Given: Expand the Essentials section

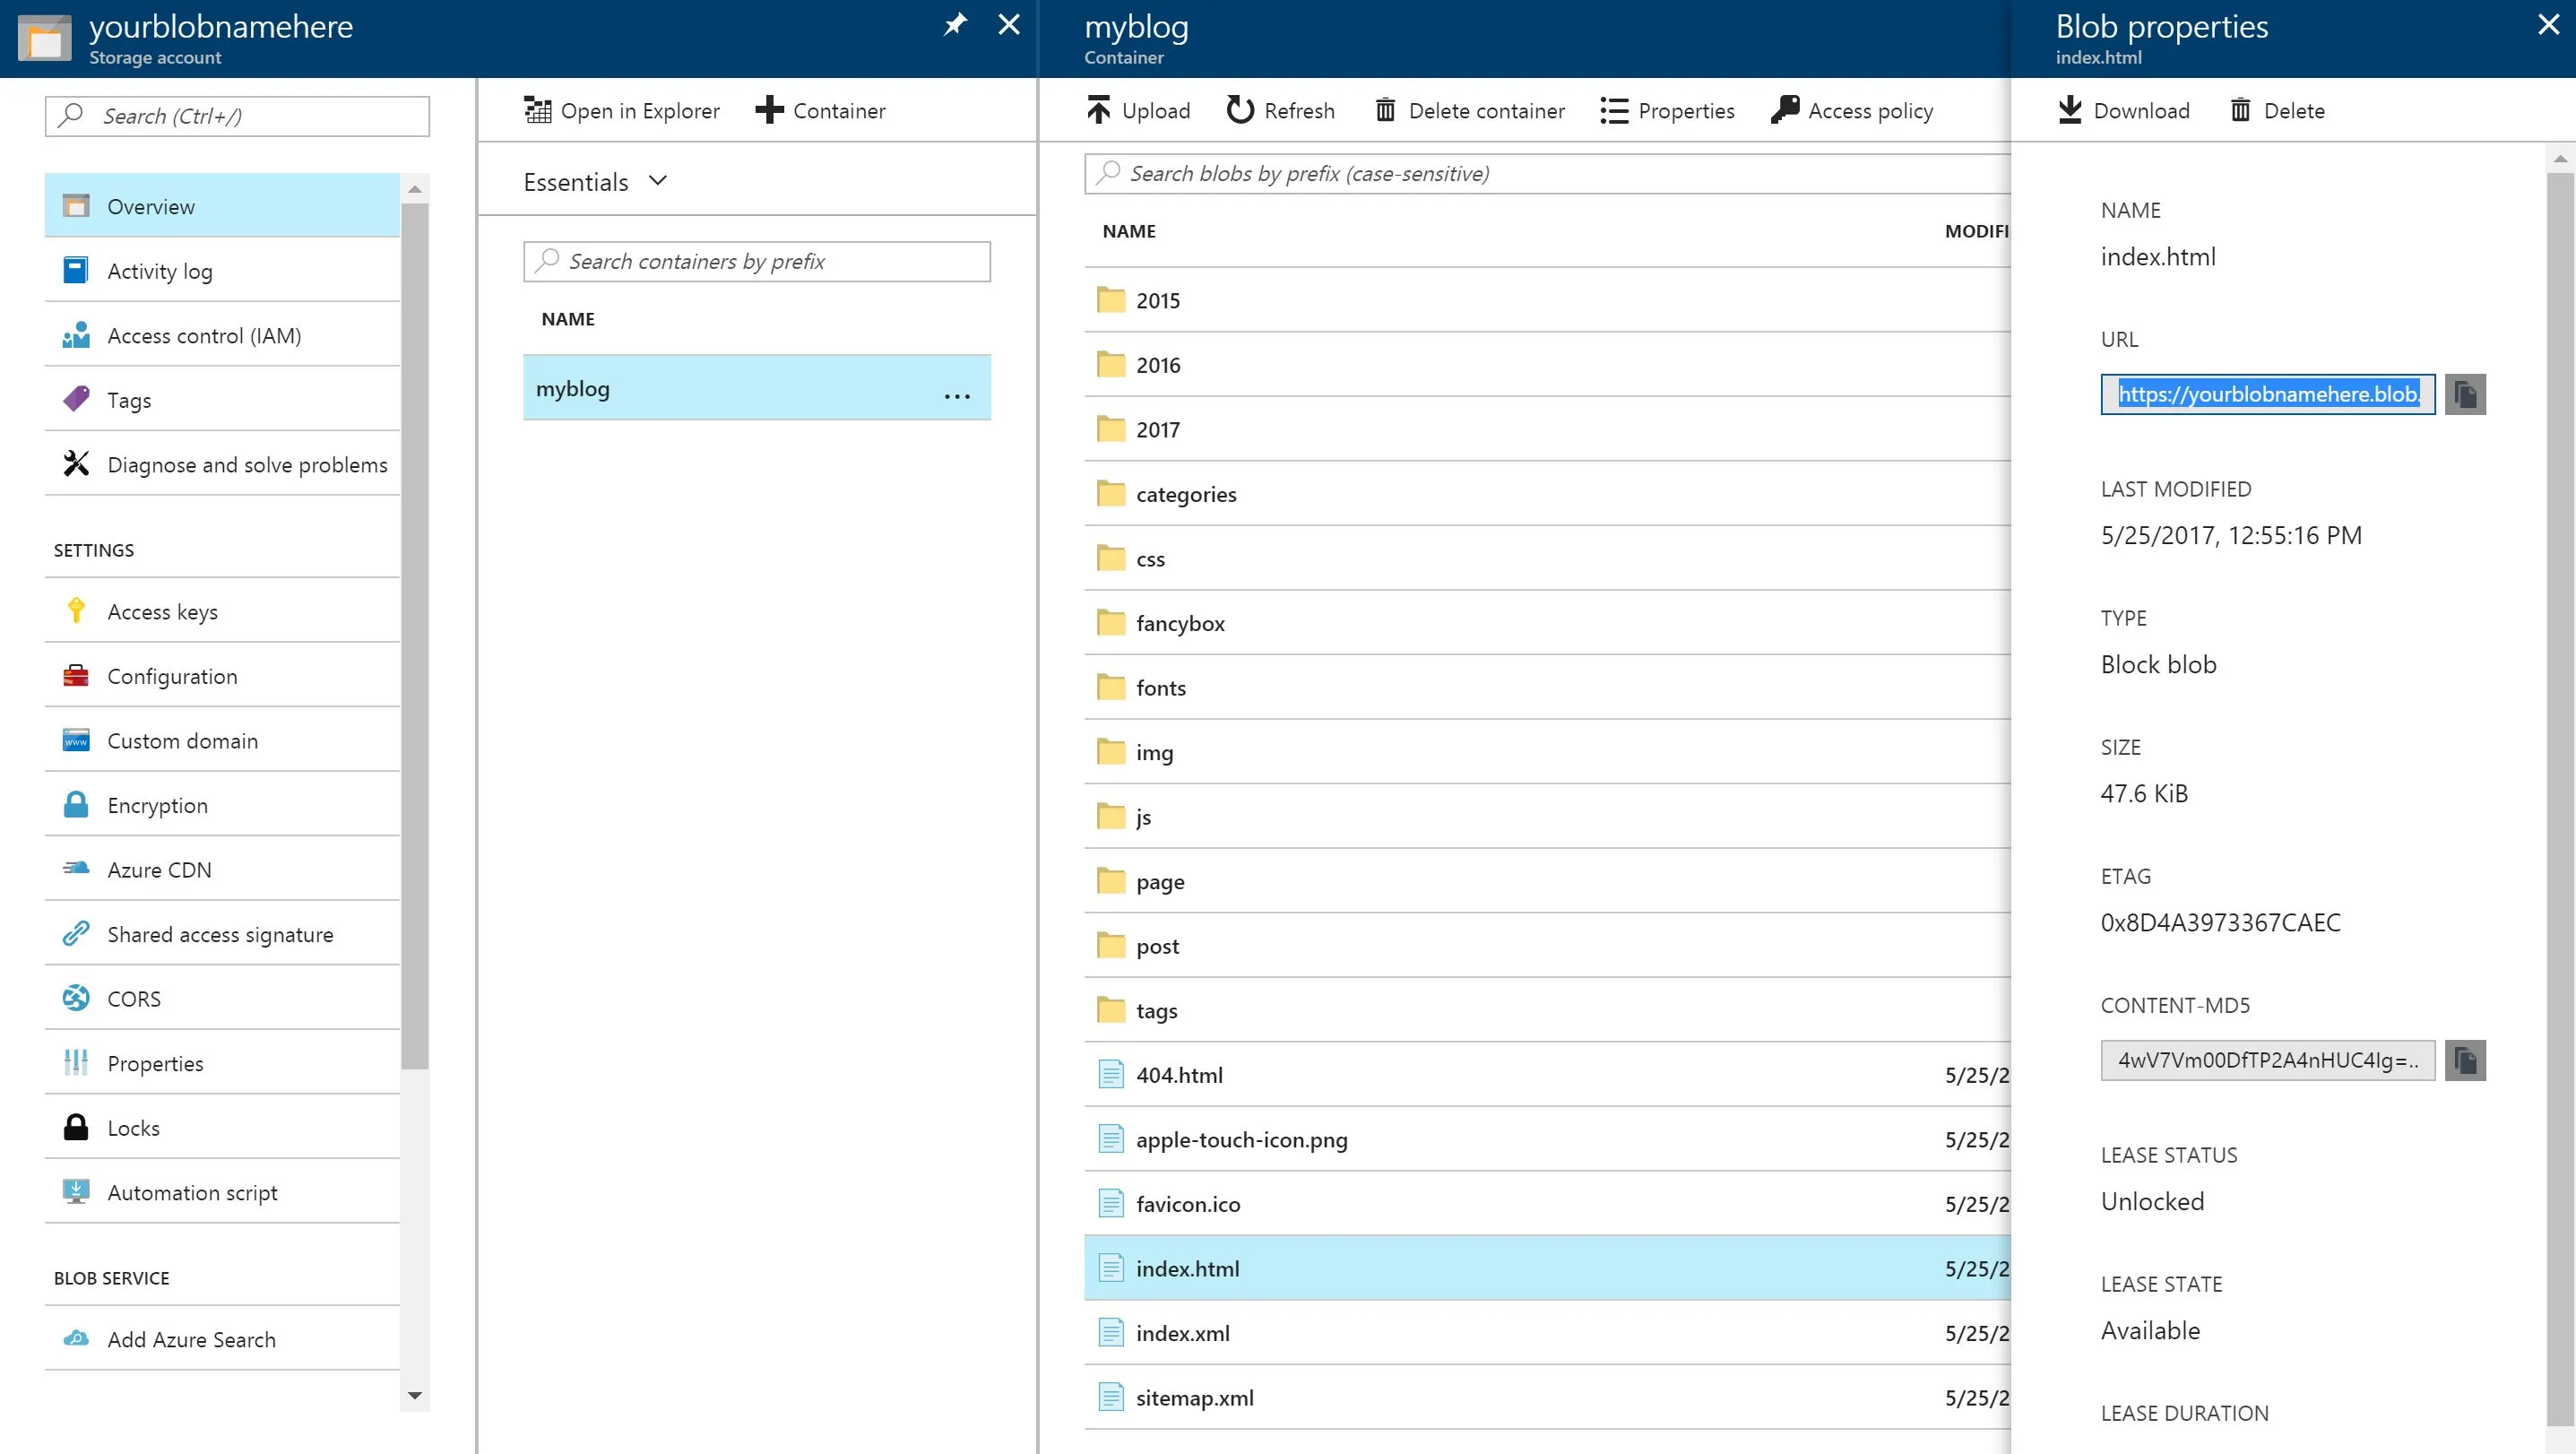Looking at the screenshot, I should pos(595,182).
